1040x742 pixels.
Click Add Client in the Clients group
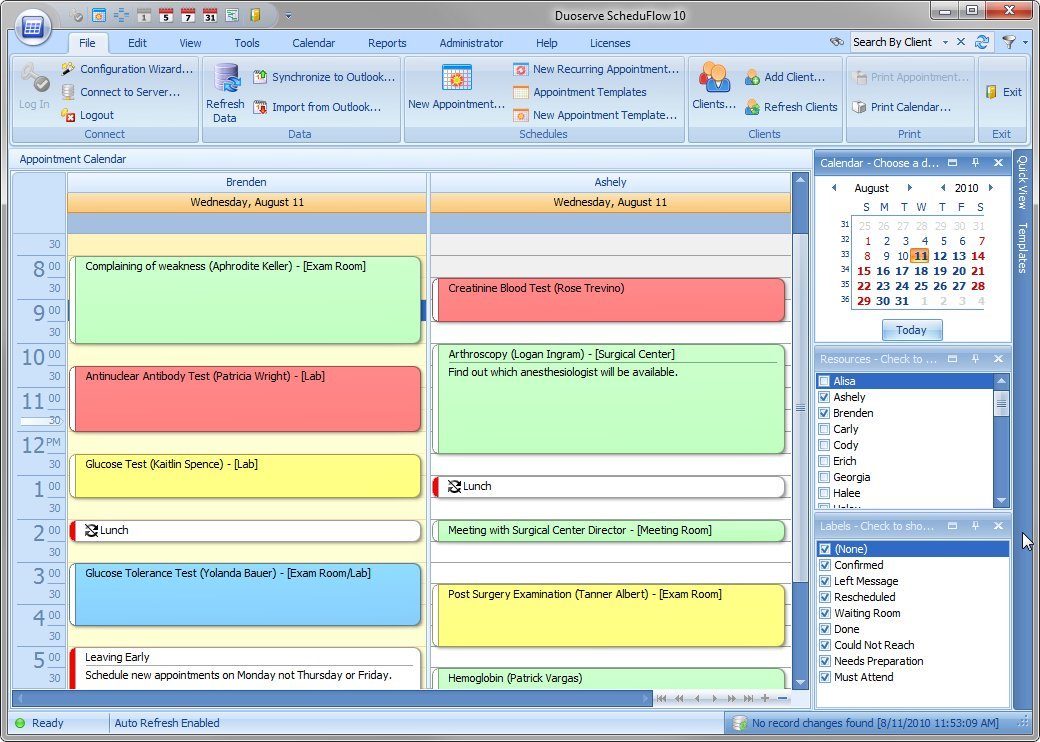(795, 75)
